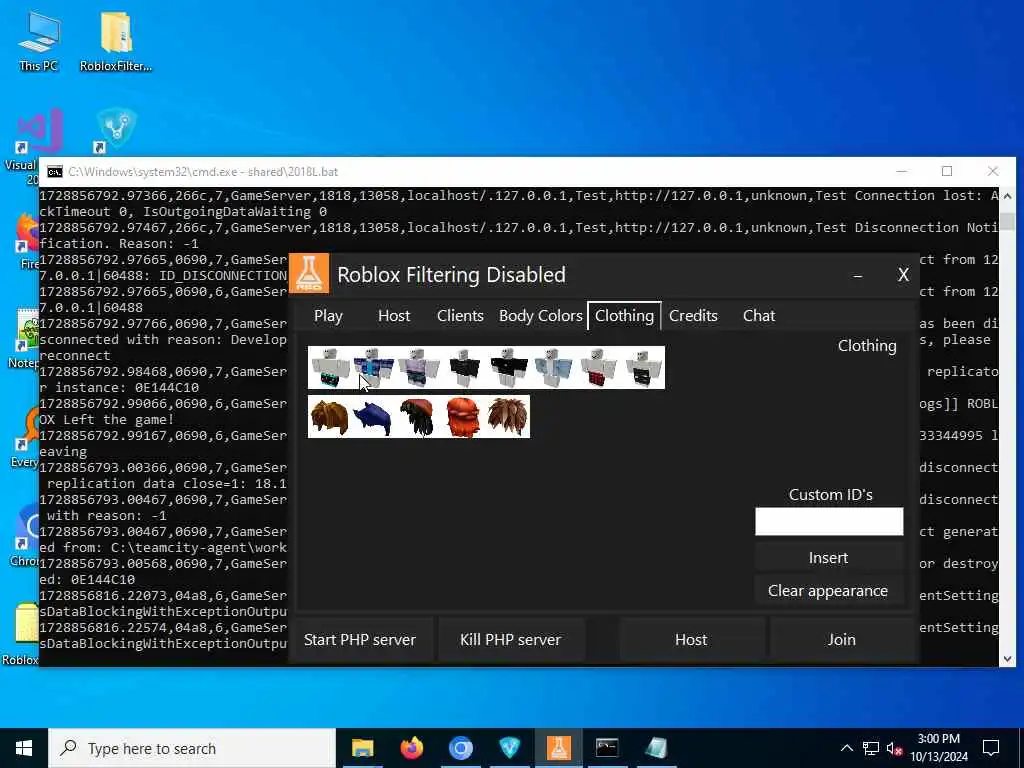Pick the lavender shirt with dark shorts outfit
The width and height of the screenshot is (1024, 768).
click(419, 368)
